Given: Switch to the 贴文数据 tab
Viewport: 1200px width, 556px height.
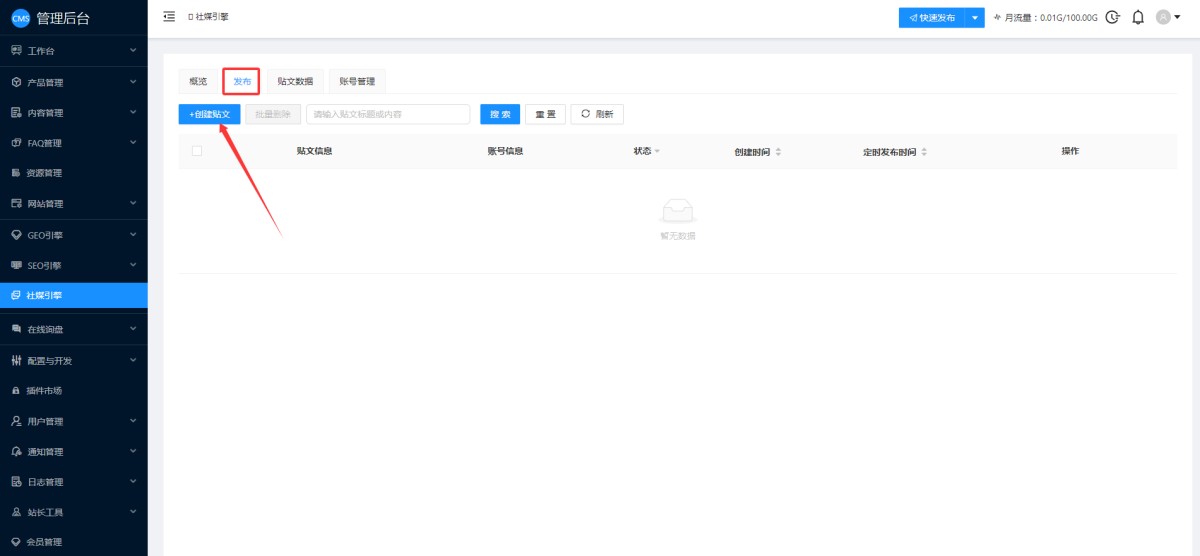Looking at the screenshot, I should click(x=295, y=81).
